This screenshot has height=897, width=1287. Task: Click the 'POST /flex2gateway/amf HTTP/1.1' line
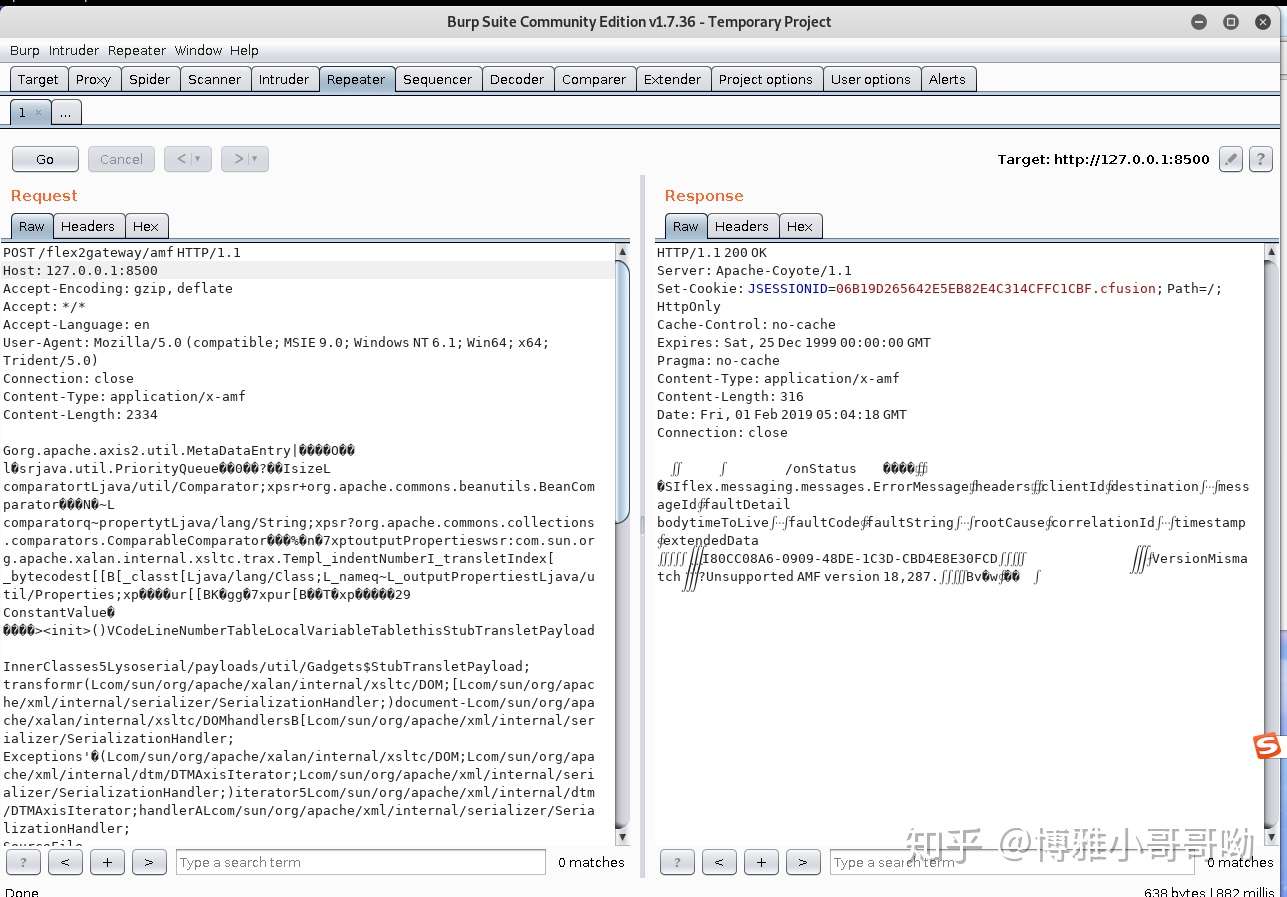pyautogui.click(x=122, y=252)
